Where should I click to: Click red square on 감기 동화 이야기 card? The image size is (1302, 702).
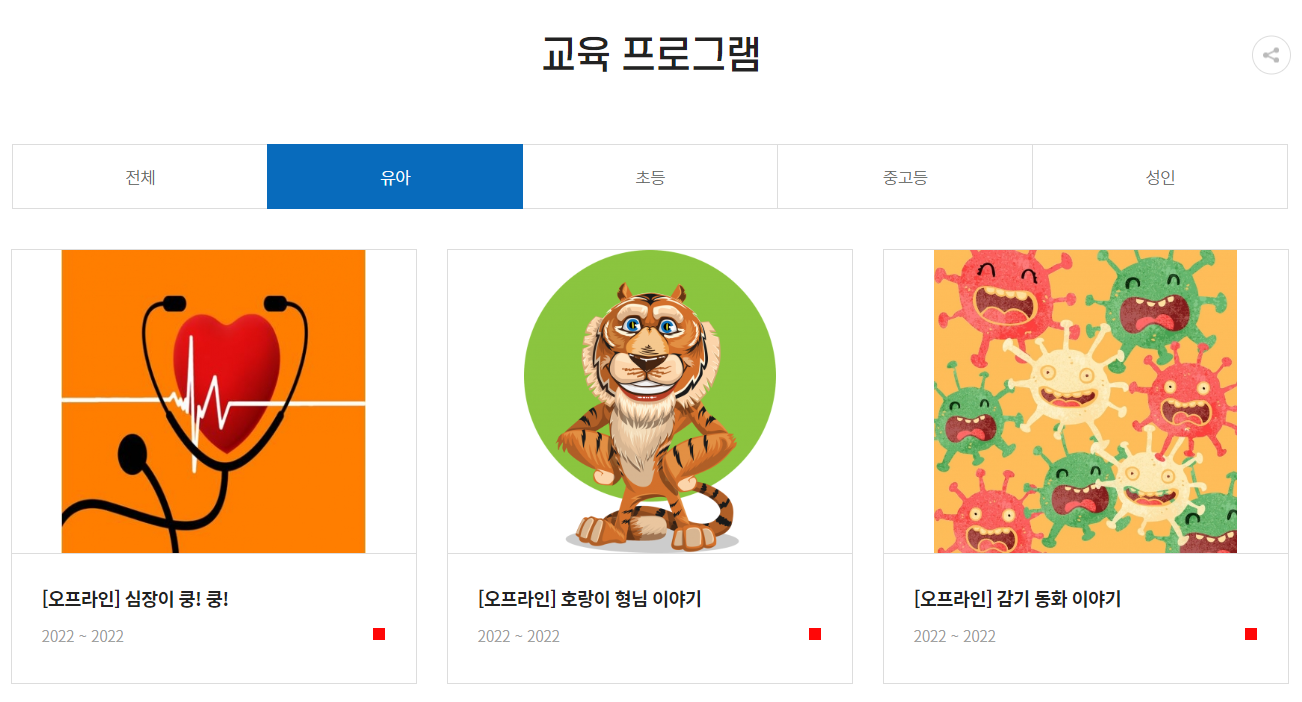pos(1251,634)
